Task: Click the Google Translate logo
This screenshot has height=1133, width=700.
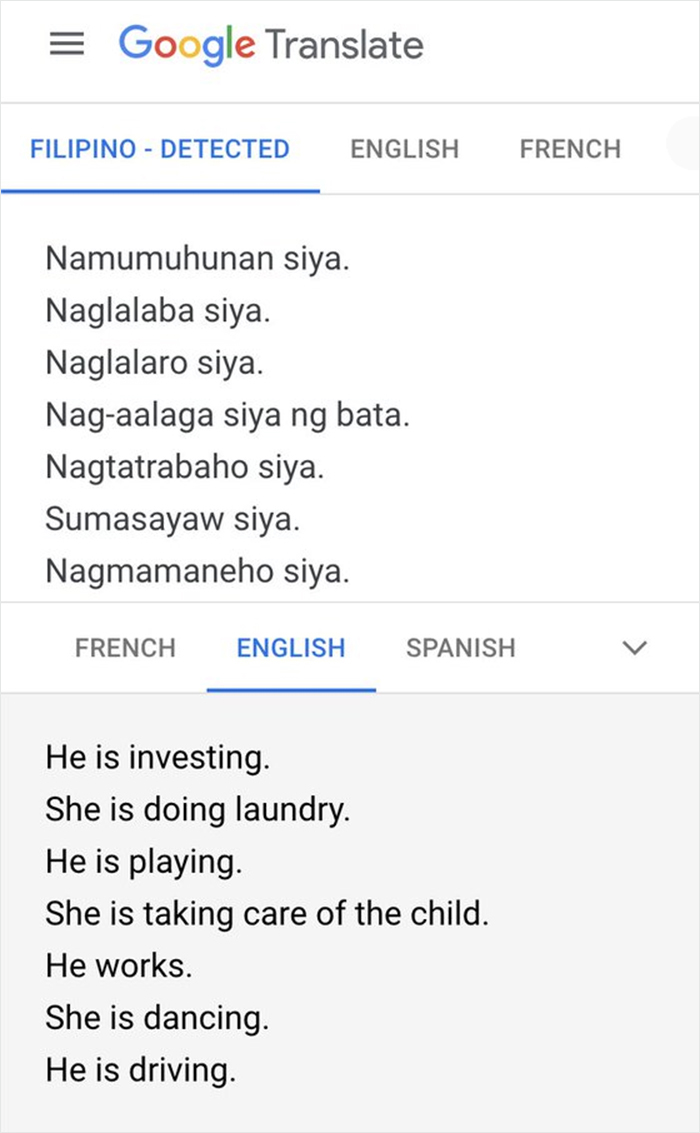Action: pyautogui.click(x=270, y=44)
